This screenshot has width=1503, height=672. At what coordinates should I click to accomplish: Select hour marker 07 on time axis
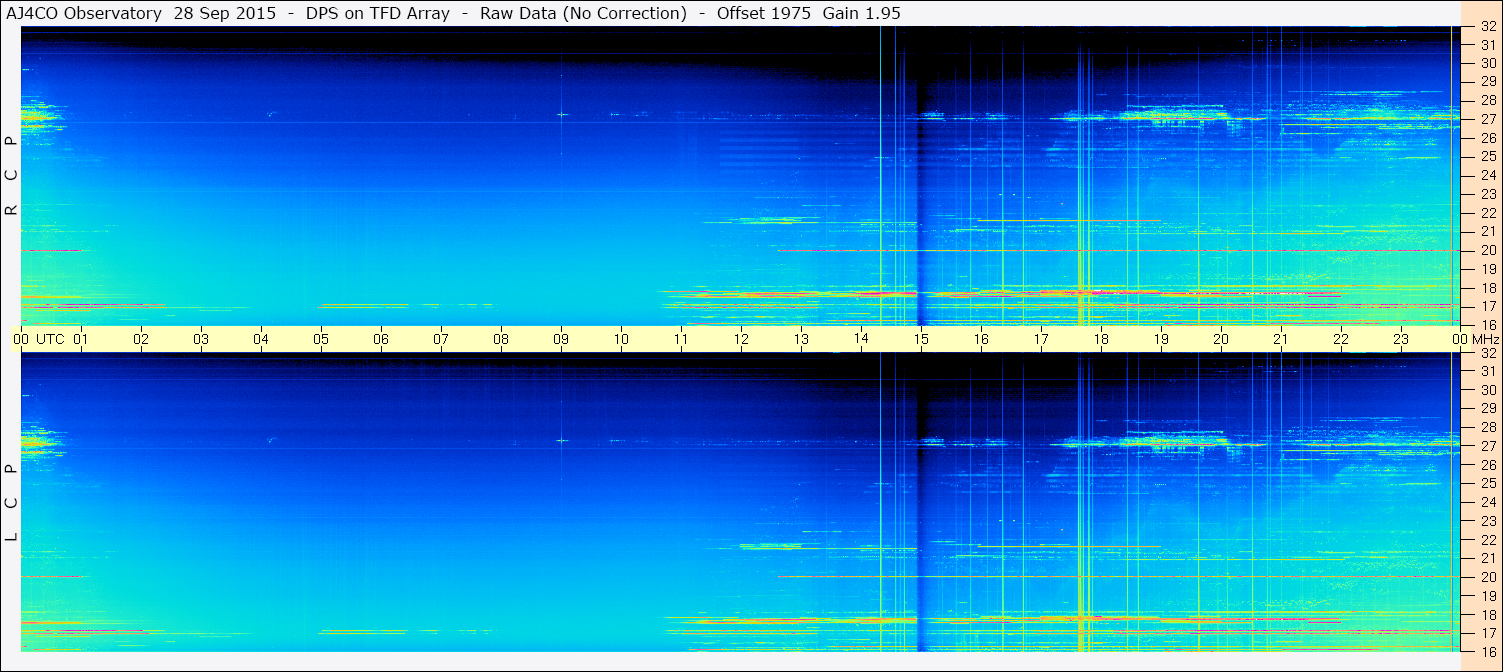point(441,339)
